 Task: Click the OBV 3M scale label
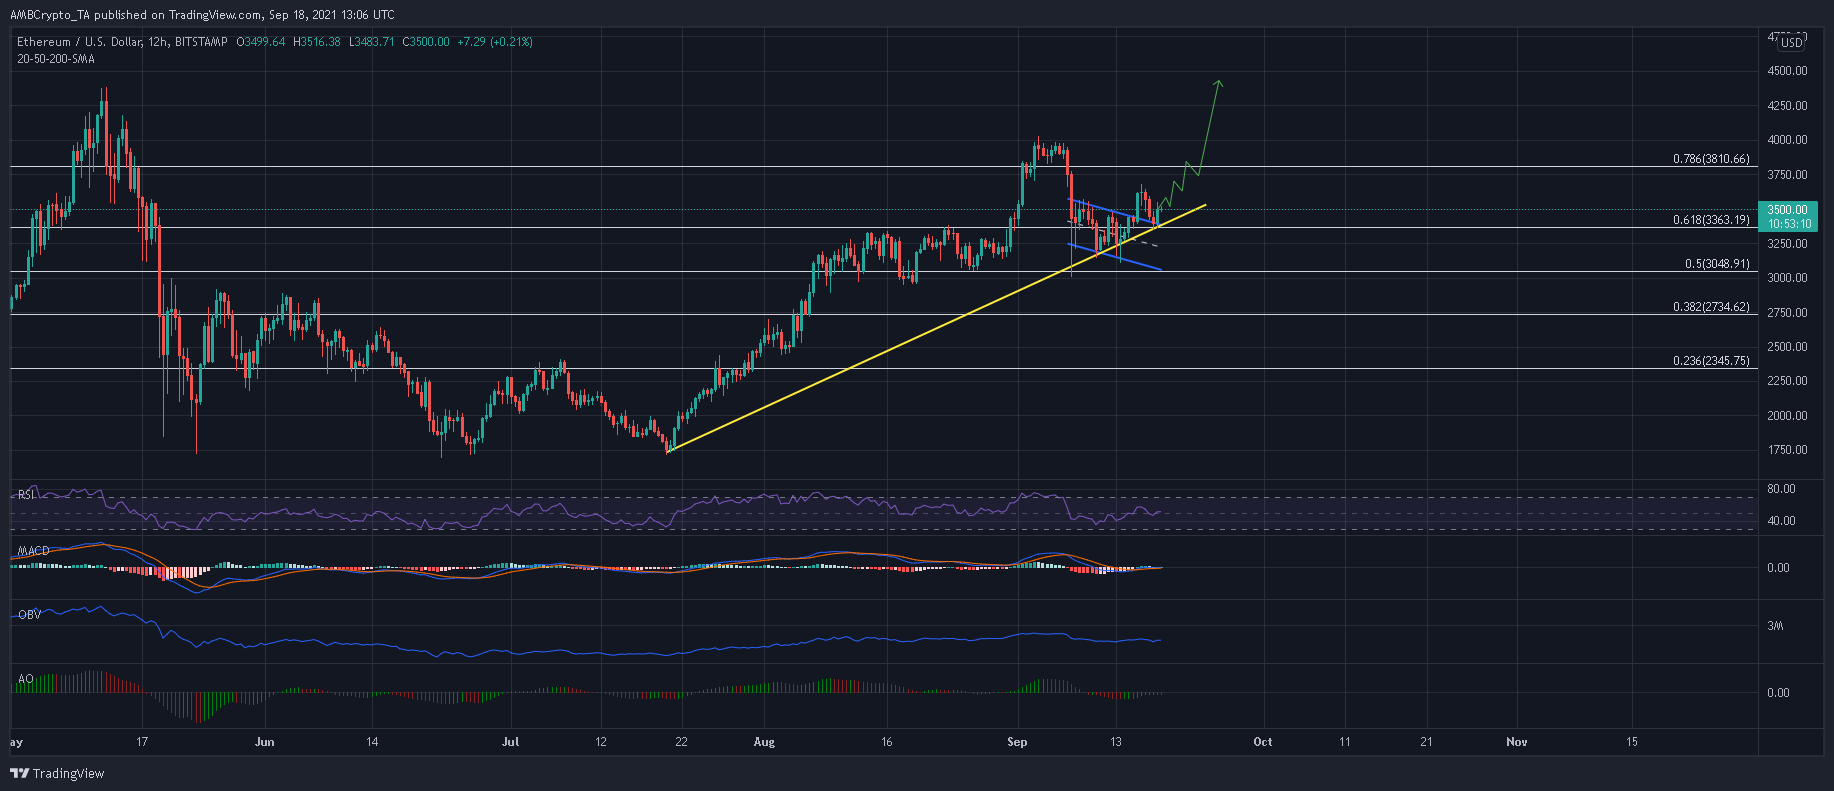point(1775,626)
